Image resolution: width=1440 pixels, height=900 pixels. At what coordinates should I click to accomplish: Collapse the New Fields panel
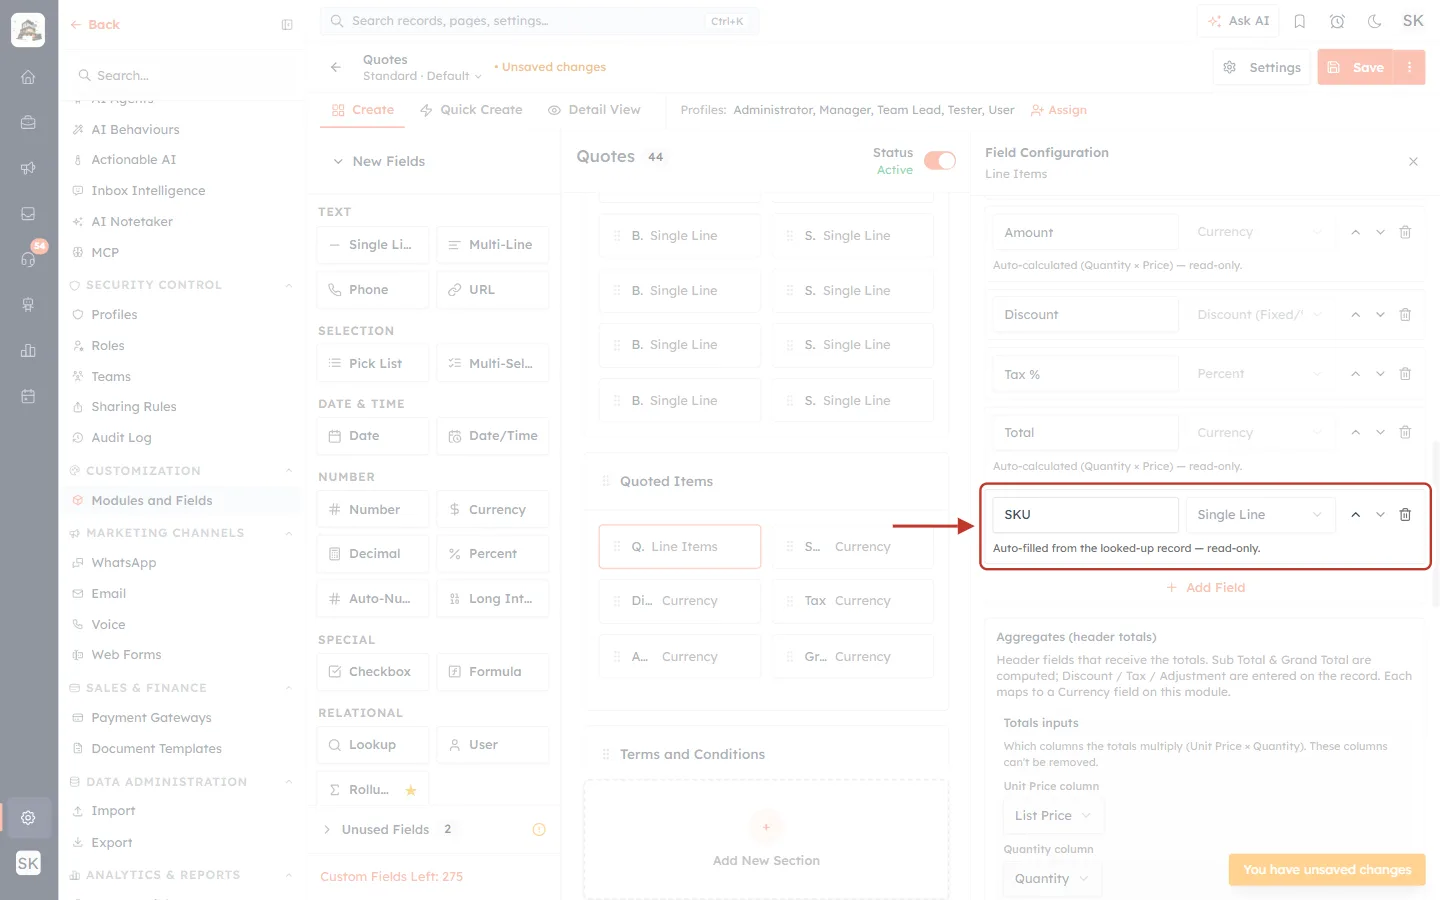pos(338,162)
